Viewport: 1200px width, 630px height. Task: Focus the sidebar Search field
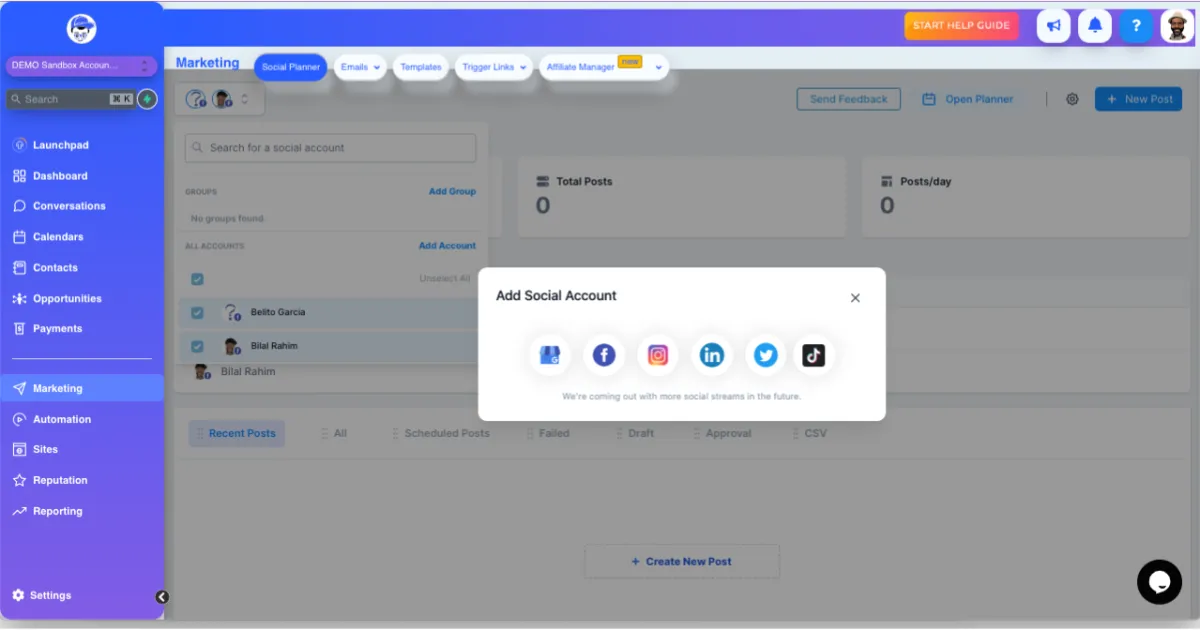click(70, 99)
